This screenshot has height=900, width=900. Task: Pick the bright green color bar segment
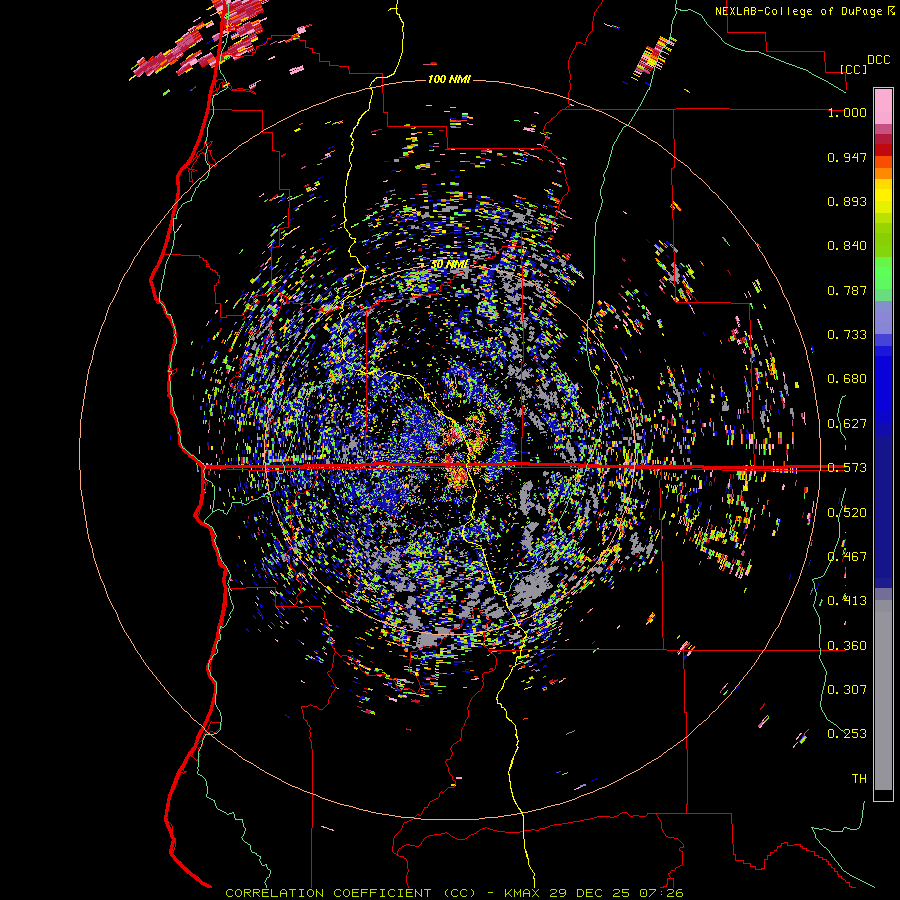883,273
